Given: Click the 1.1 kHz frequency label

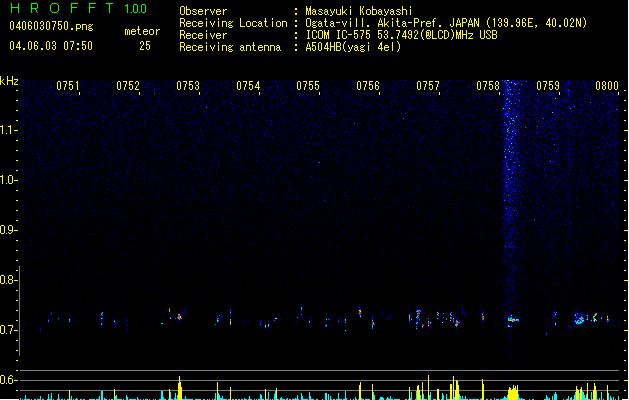Looking at the screenshot, I should click(x=8, y=130).
